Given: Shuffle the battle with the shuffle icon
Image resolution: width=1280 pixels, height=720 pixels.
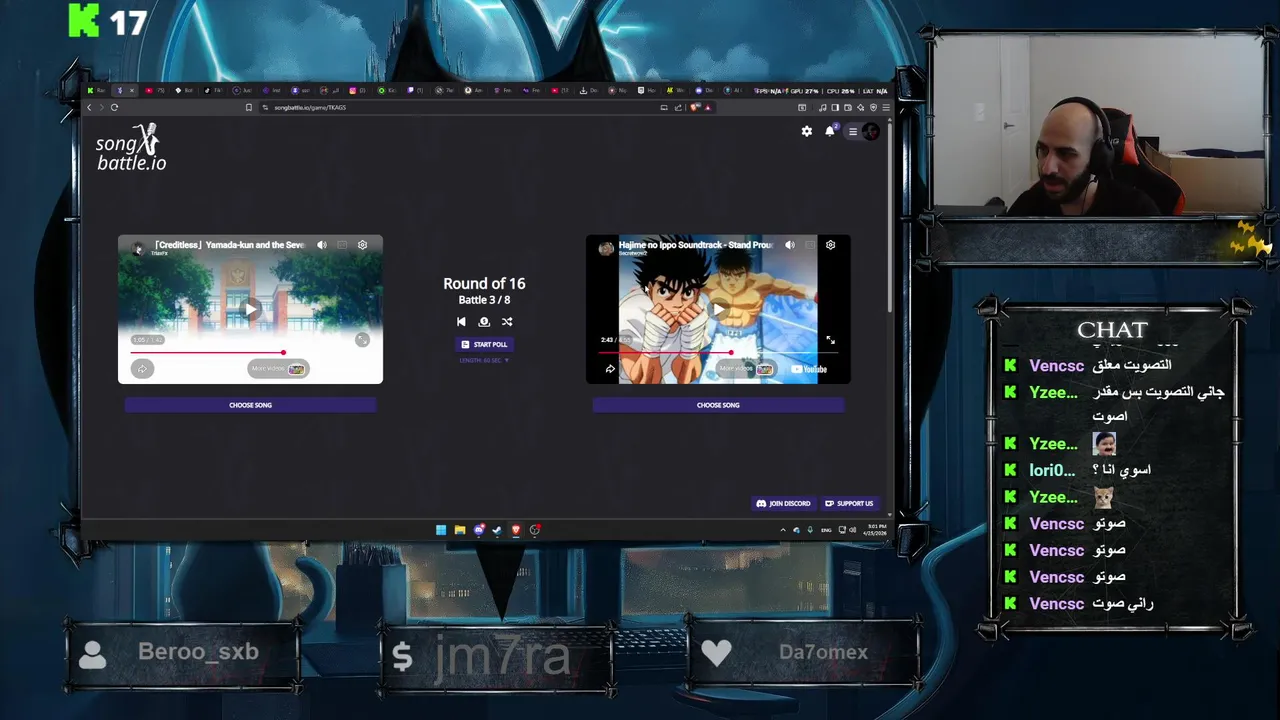Looking at the screenshot, I should pyautogui.click(x=507, y=322).
